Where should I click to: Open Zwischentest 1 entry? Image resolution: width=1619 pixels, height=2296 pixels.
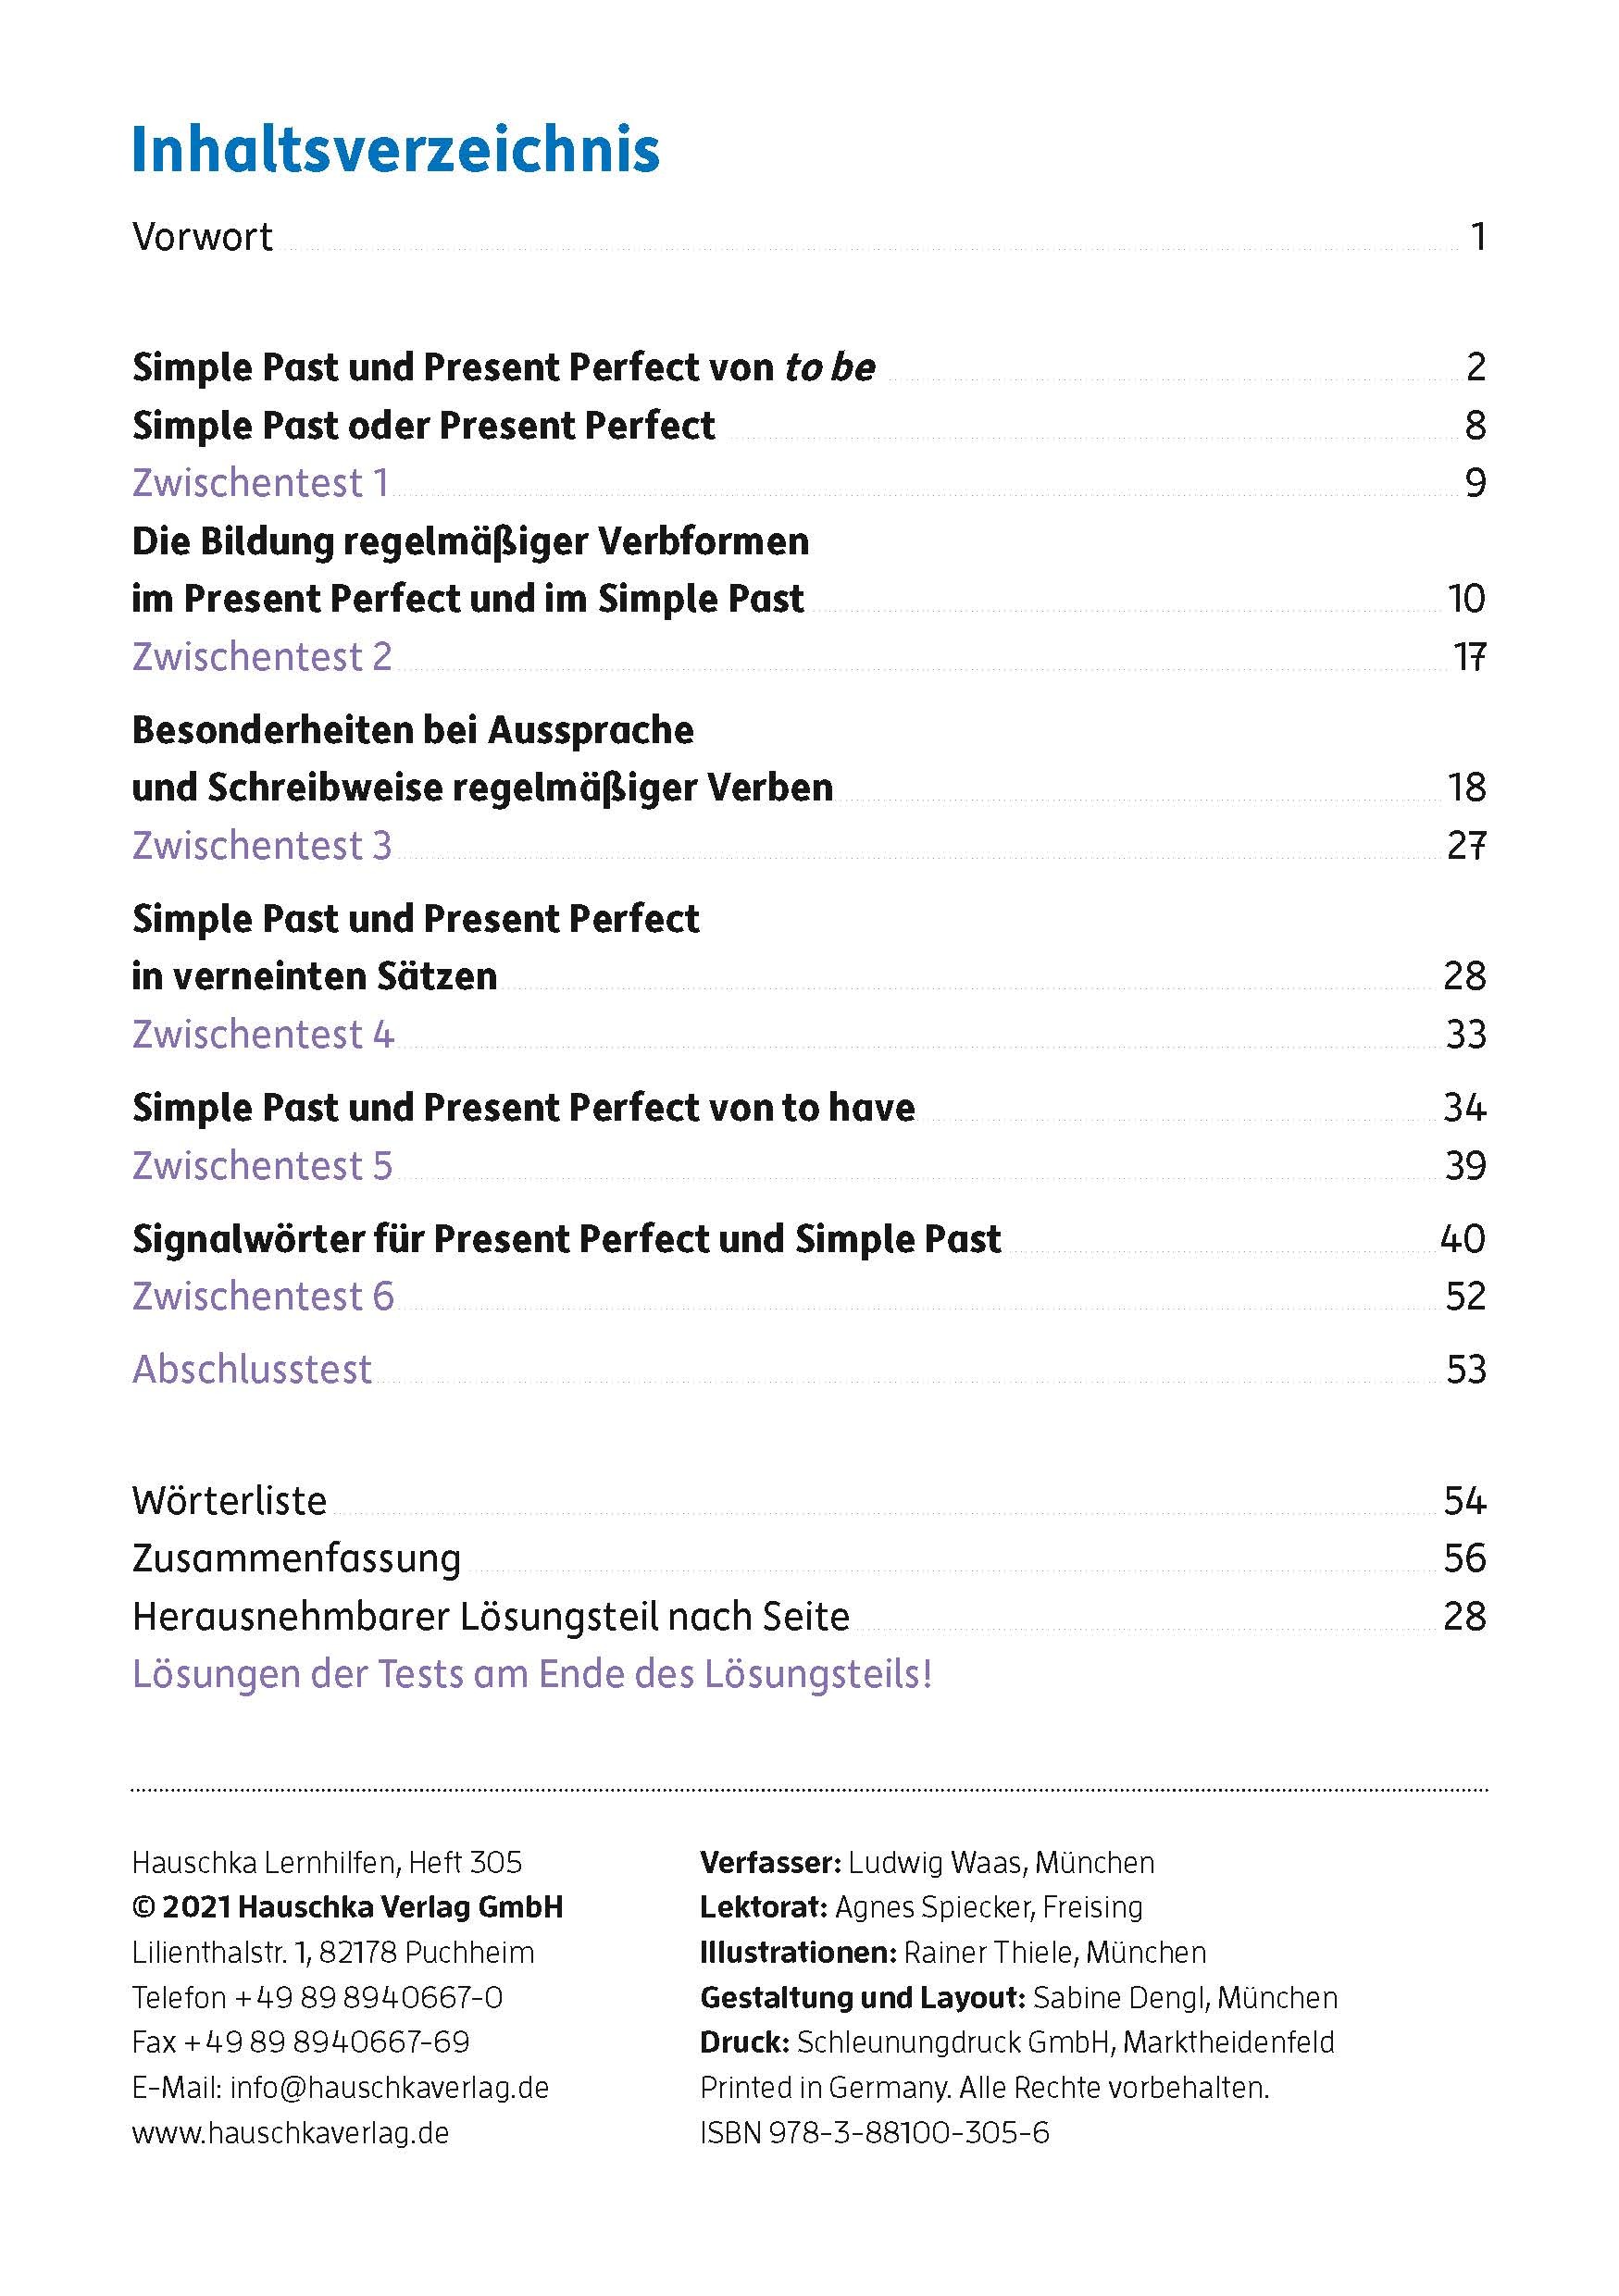click(x=260, y=484)
